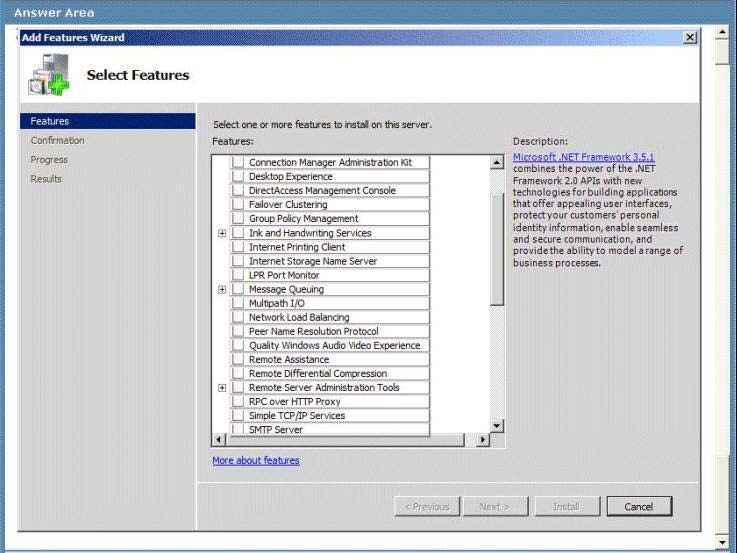Click the Remote Assistance label
This screenshot has width=737, height=553.
tap(289, 359)
